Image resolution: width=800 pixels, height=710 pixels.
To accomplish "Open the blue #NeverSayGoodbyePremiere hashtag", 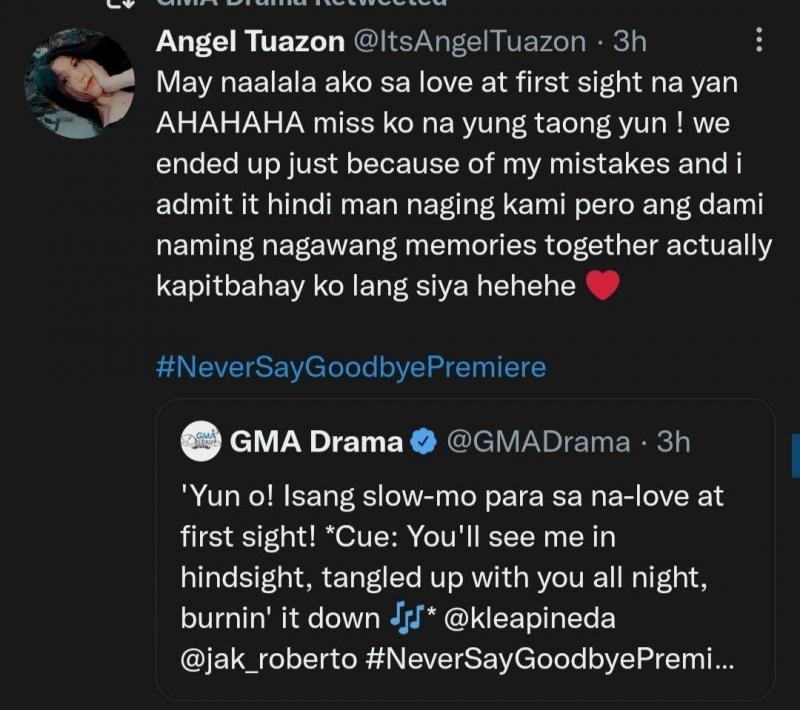I will 351,367.
